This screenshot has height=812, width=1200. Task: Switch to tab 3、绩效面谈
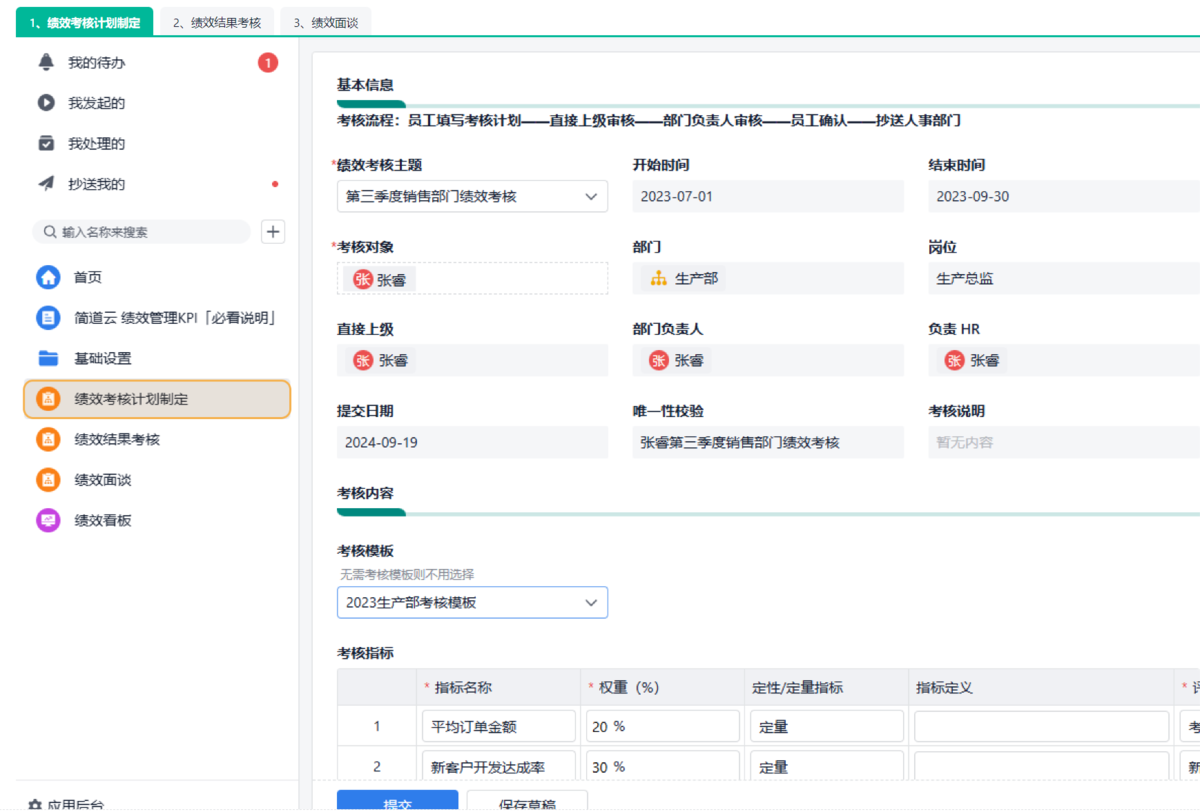pyautogui.click(x=326, y=22)
